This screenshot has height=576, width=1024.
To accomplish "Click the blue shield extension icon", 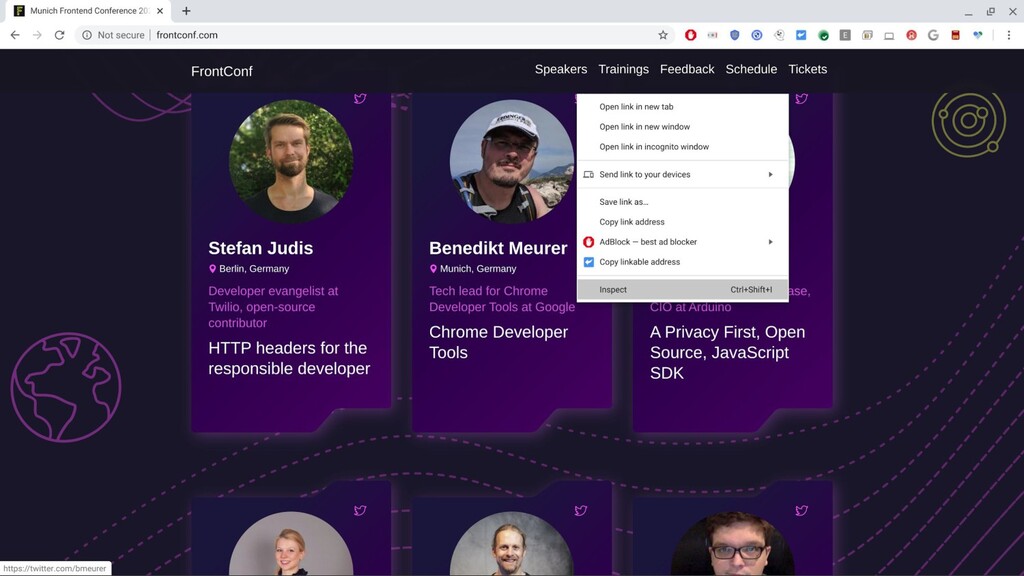I will coord(735,35).
